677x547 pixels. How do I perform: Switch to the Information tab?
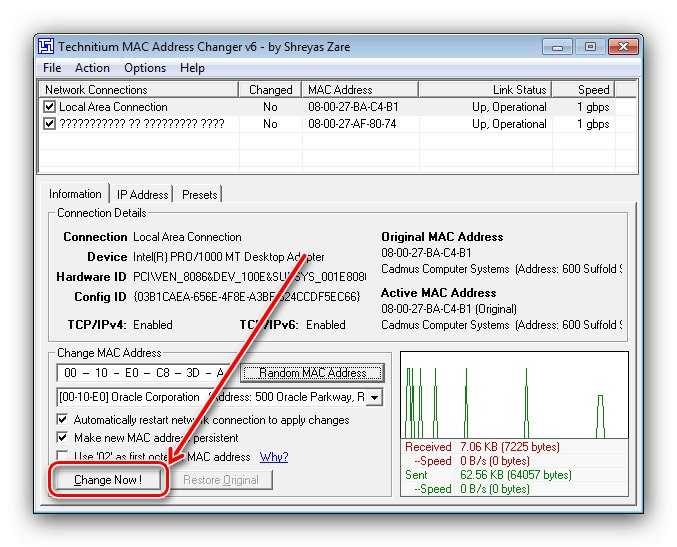pos(75,194)
